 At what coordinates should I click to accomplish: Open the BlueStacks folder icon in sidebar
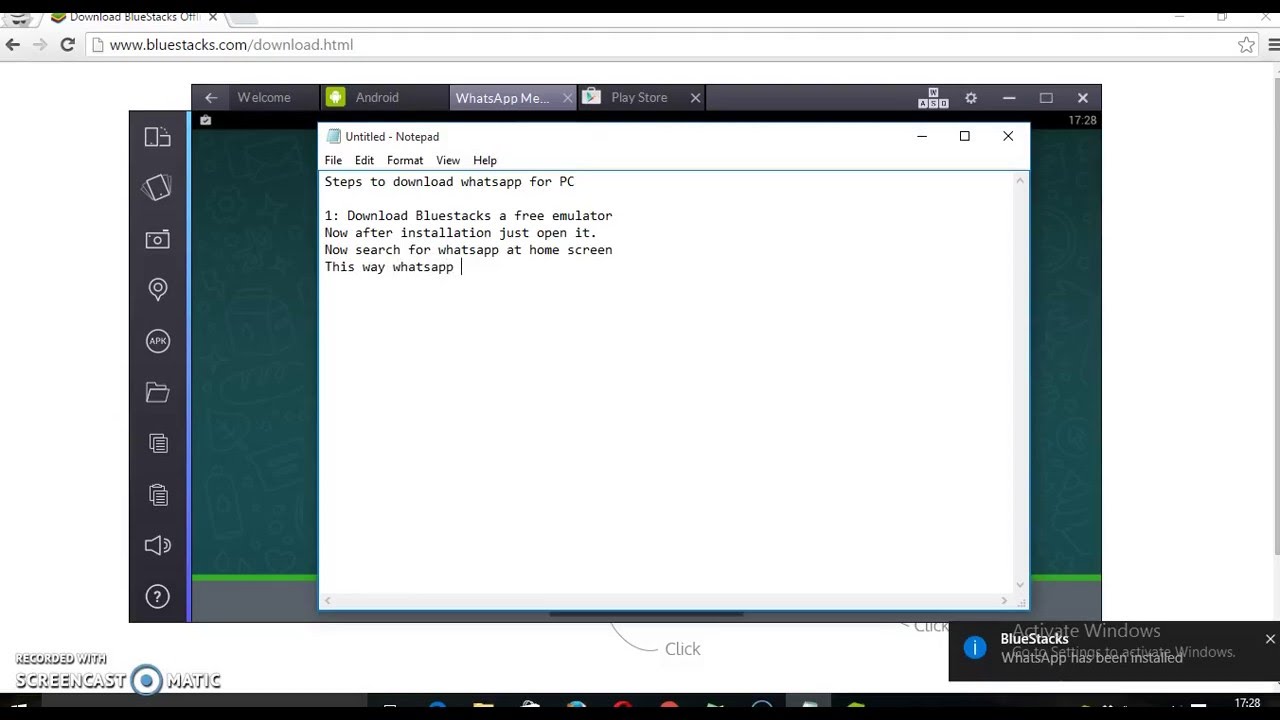click(157, 392)
